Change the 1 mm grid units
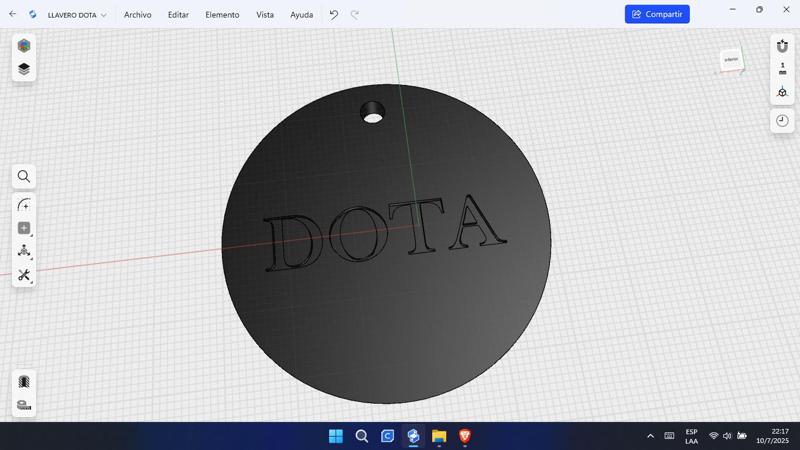The height and width of the screenshot is (450, 800). [782, 68]
